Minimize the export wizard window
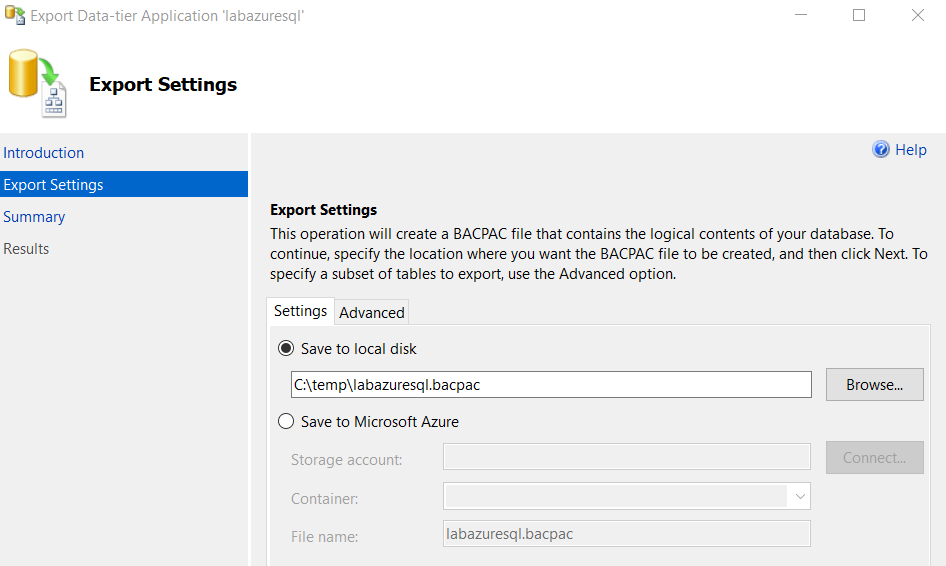Screen dimensions: 946x566 [801, 15]
